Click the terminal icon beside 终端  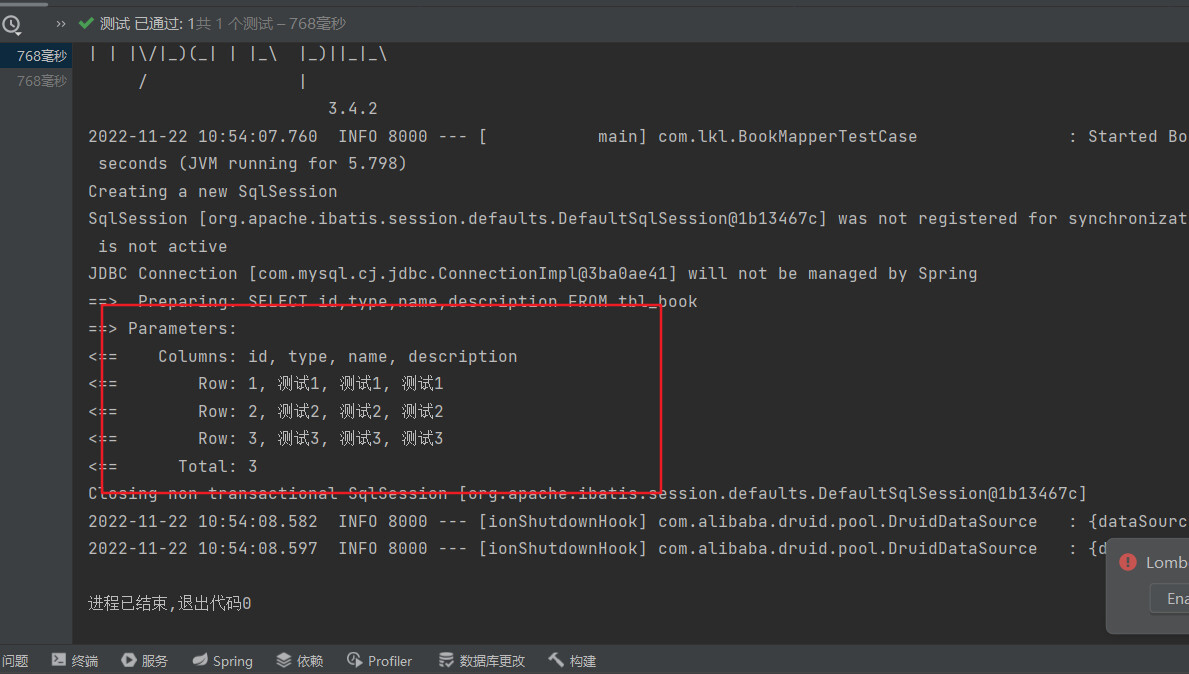(x=58, y=660)
